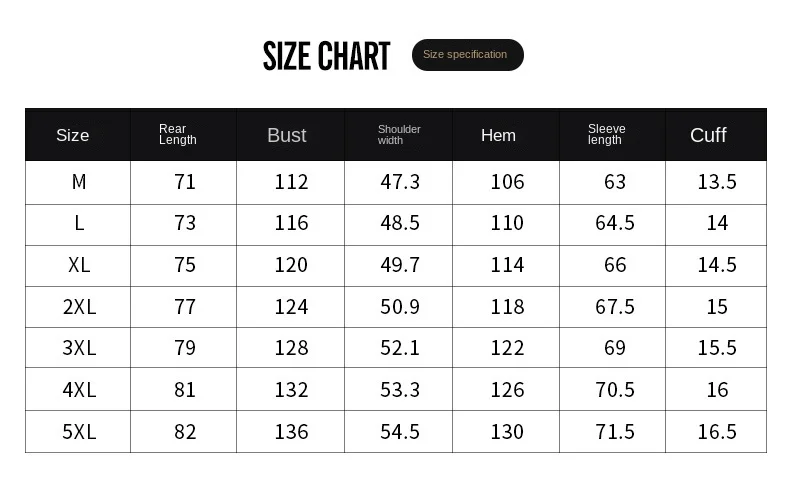790x479 pixels.
Task: Click cuff value 16.5 in 5XL row
Action: [x=717, y=432]
